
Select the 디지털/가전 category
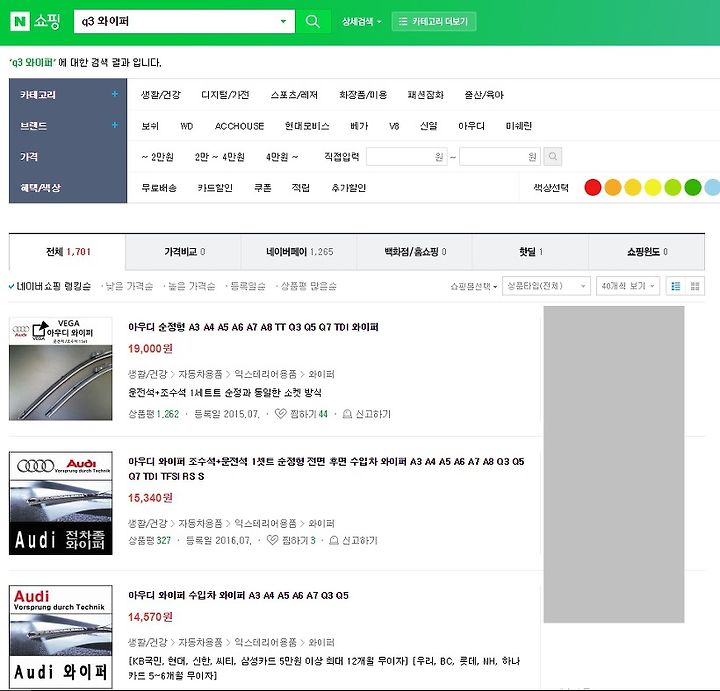(x=225, y=95)
